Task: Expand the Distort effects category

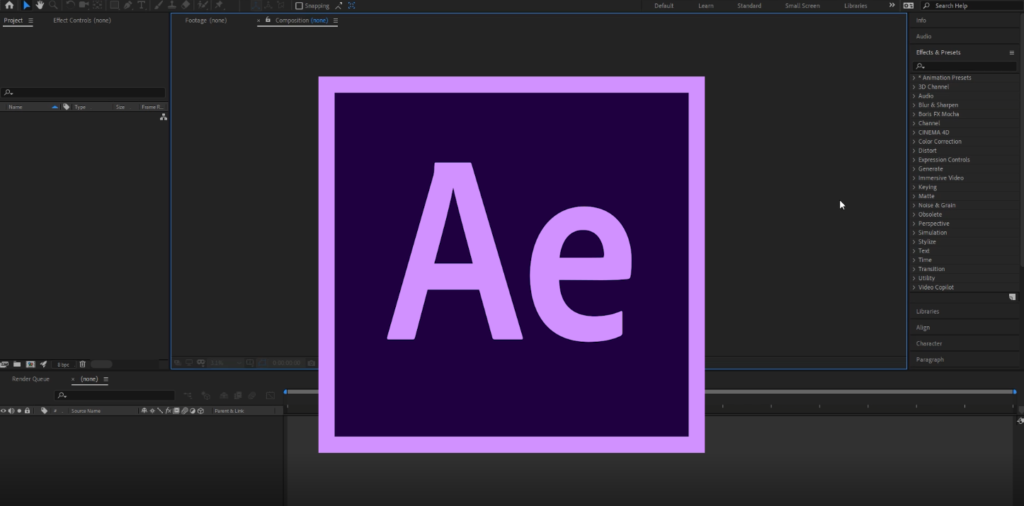Action: coord(914,151)
